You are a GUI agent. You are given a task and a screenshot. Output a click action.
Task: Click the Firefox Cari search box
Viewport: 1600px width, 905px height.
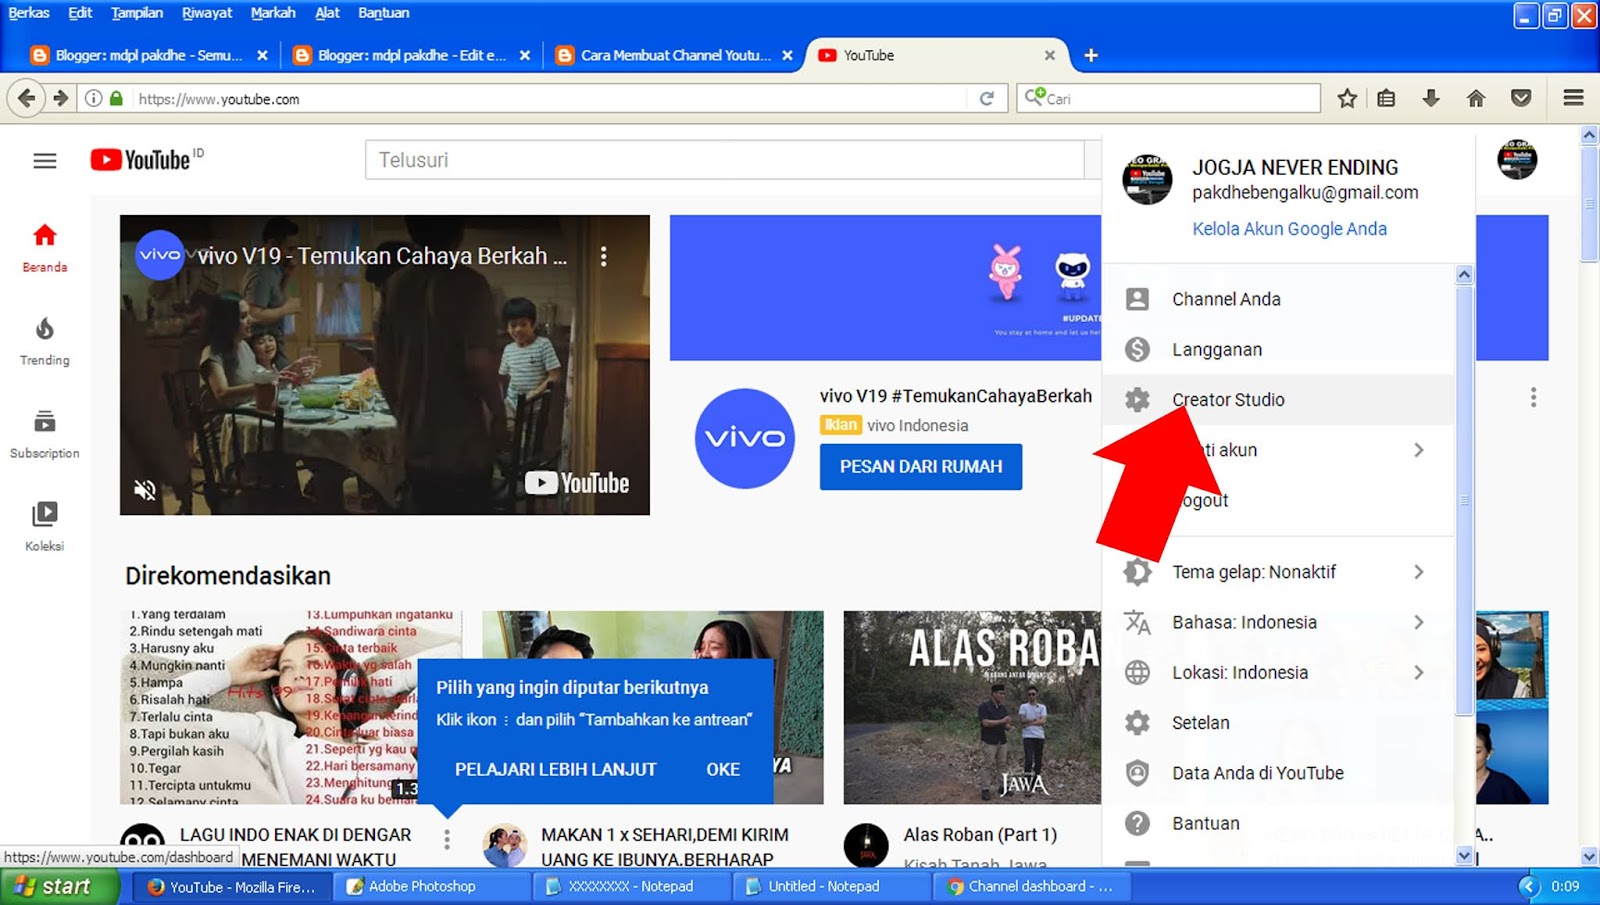point(1168,98)
